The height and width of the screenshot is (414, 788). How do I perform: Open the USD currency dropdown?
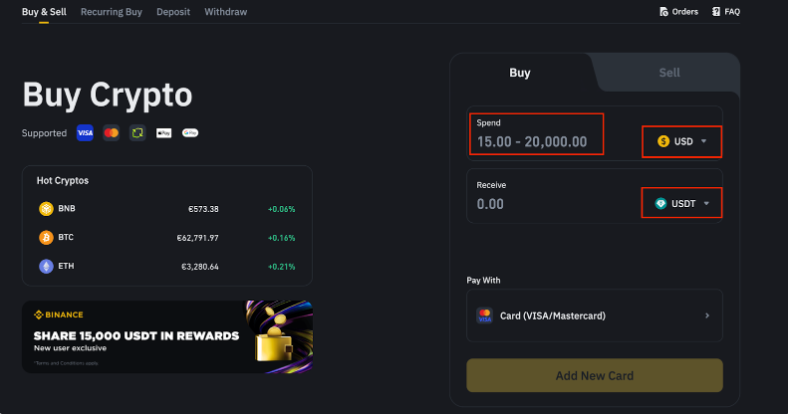pyautogui.click(x=682, y=142)
